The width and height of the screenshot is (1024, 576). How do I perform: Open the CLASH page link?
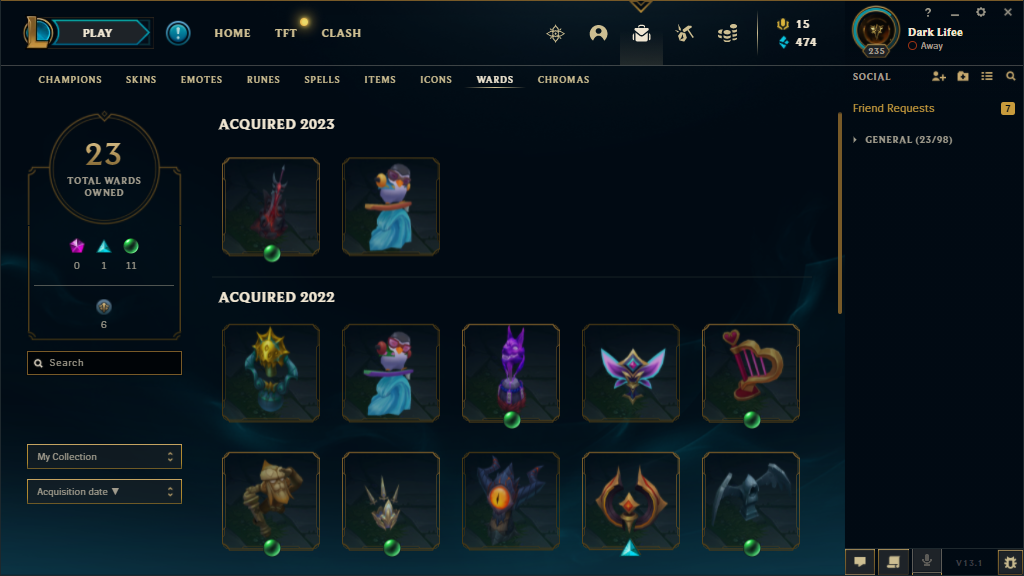point(341,33)
